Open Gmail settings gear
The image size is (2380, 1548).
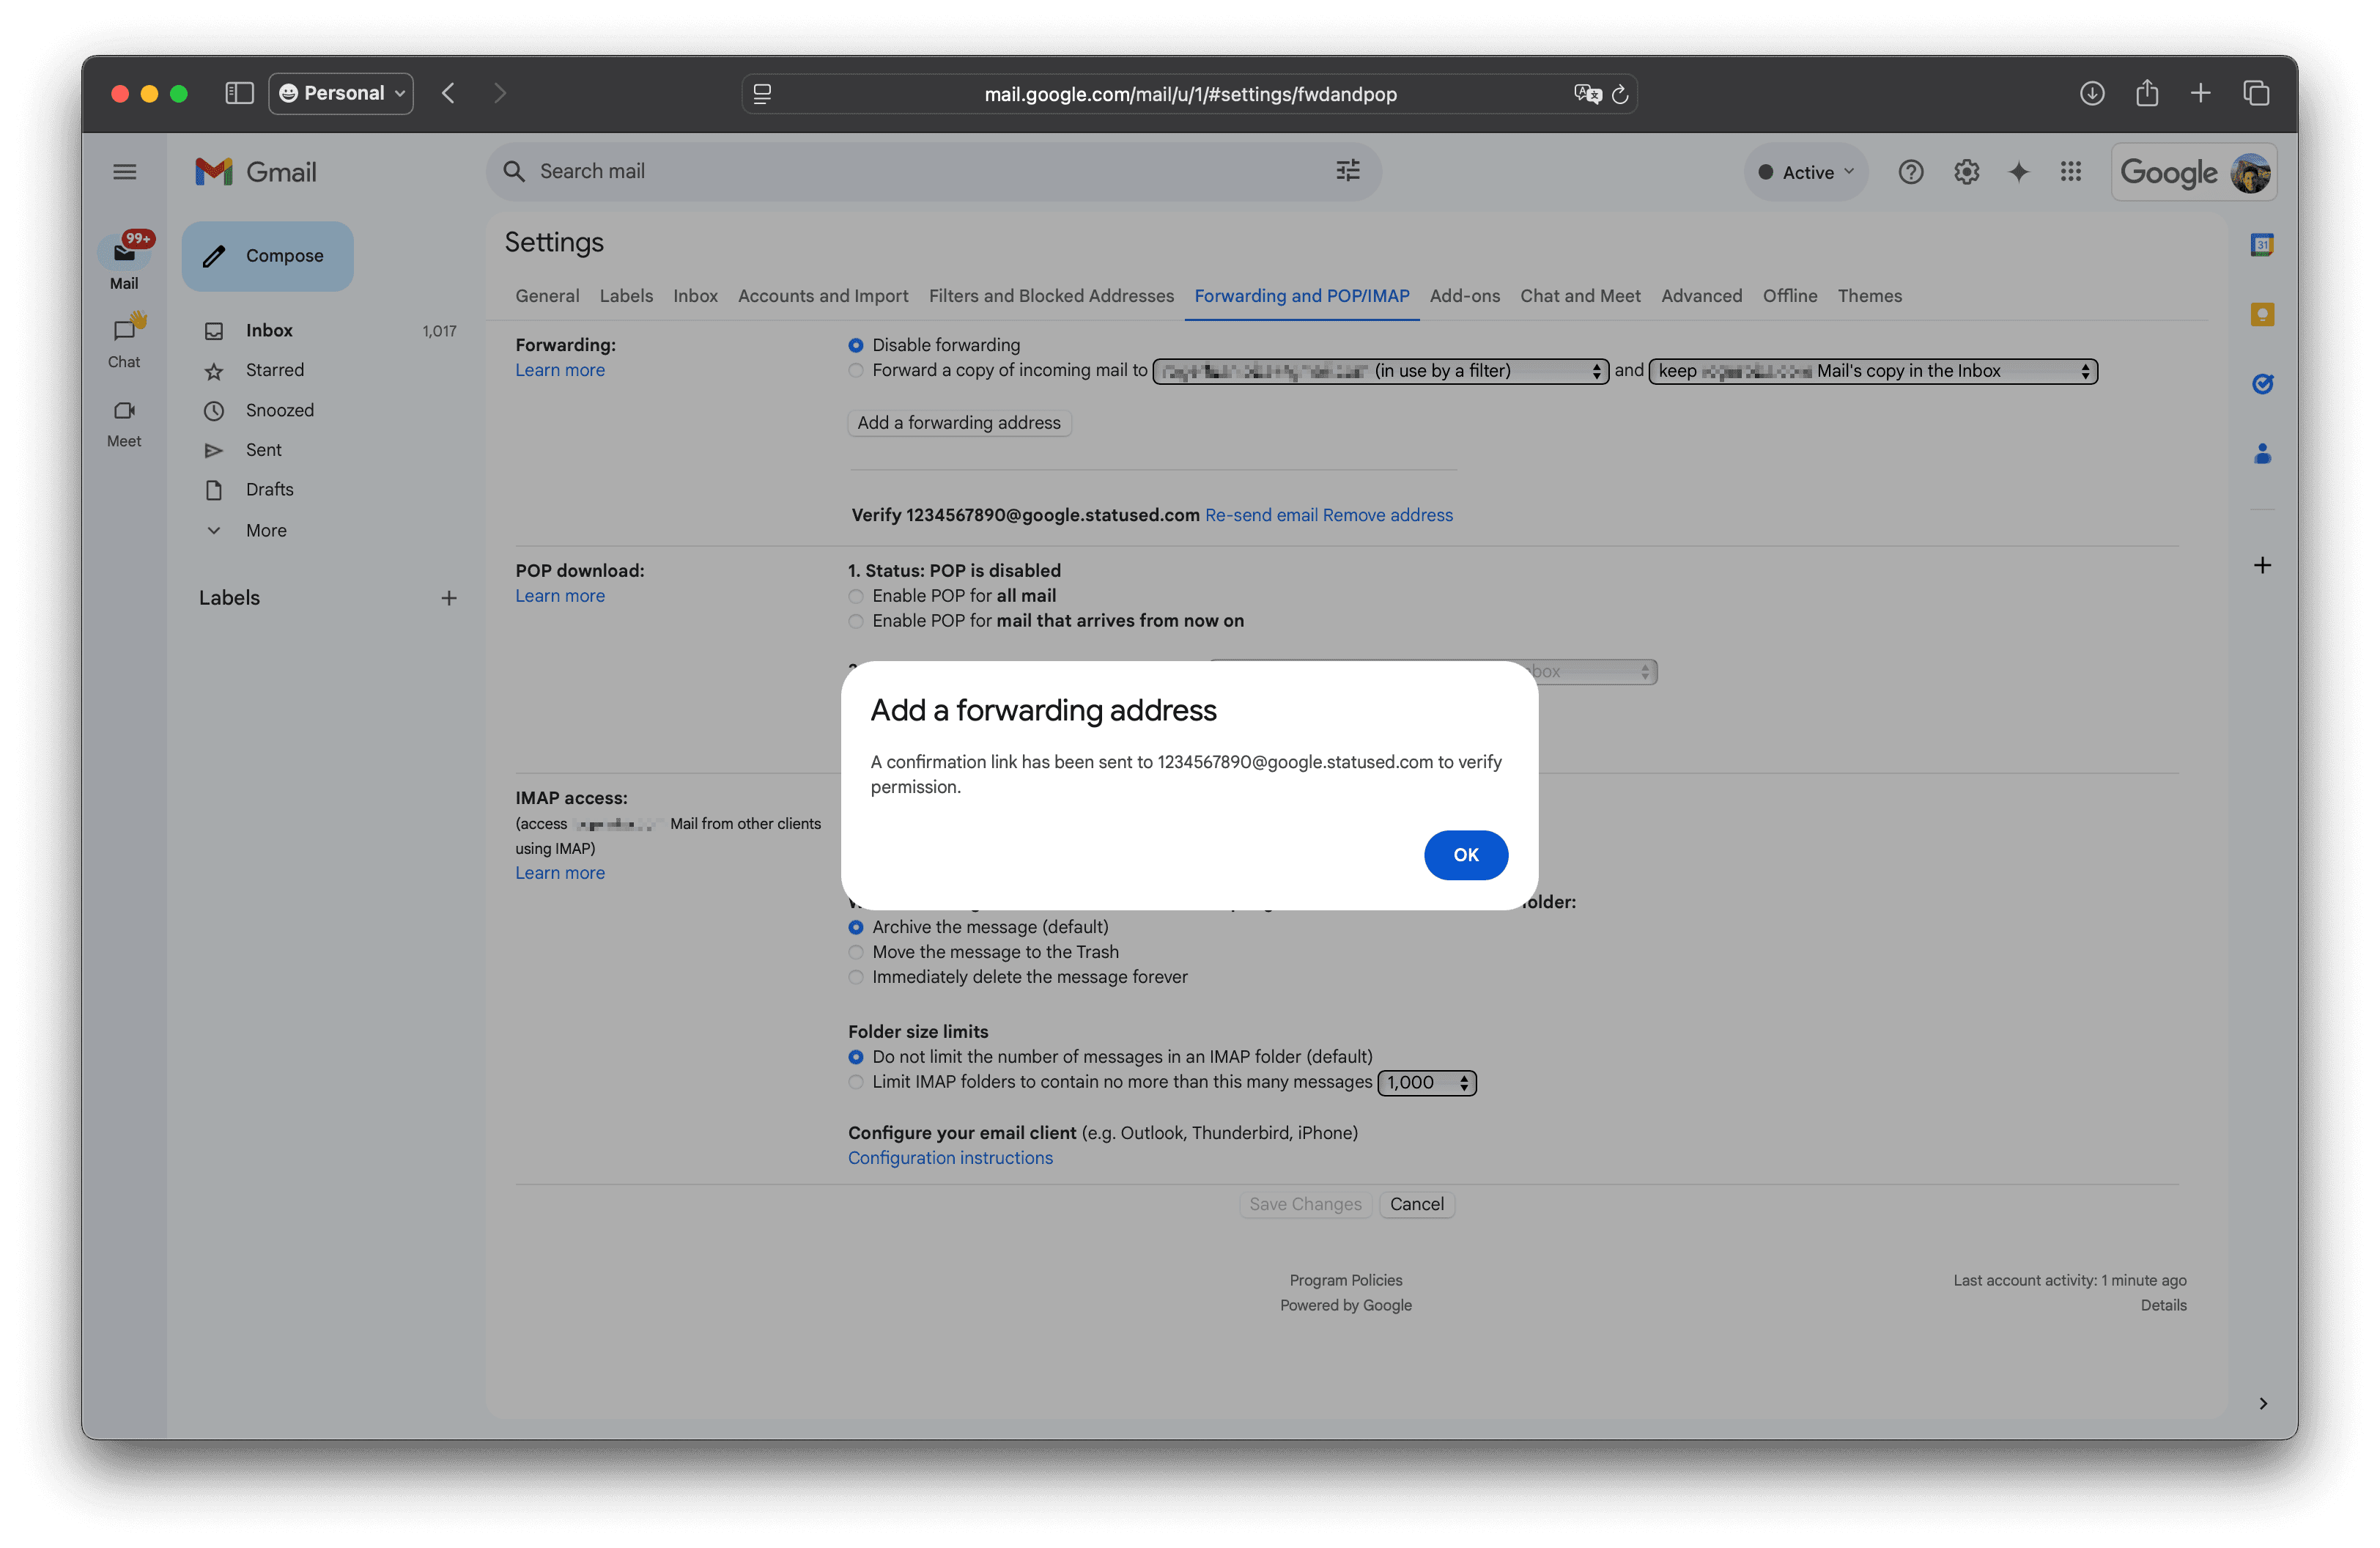click(1966, 171)
